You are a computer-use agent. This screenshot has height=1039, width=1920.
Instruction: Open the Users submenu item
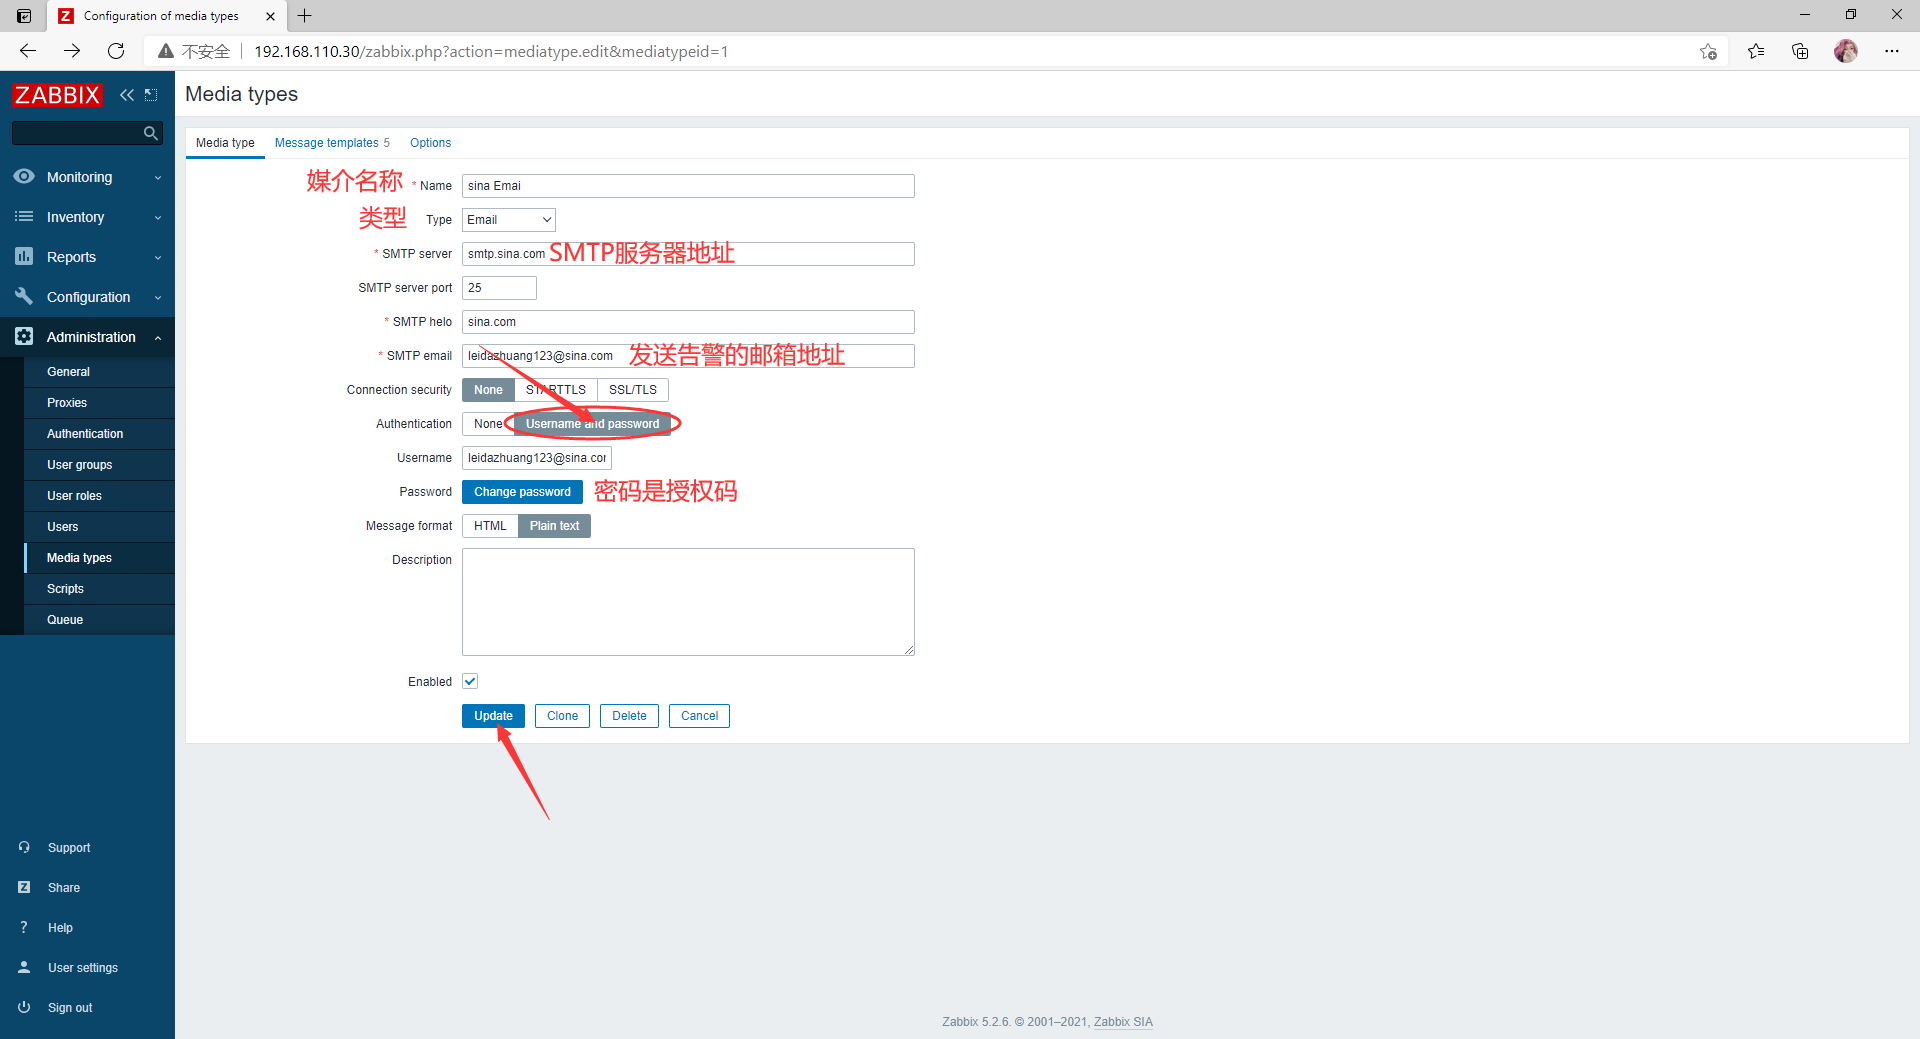coord(99,527)
